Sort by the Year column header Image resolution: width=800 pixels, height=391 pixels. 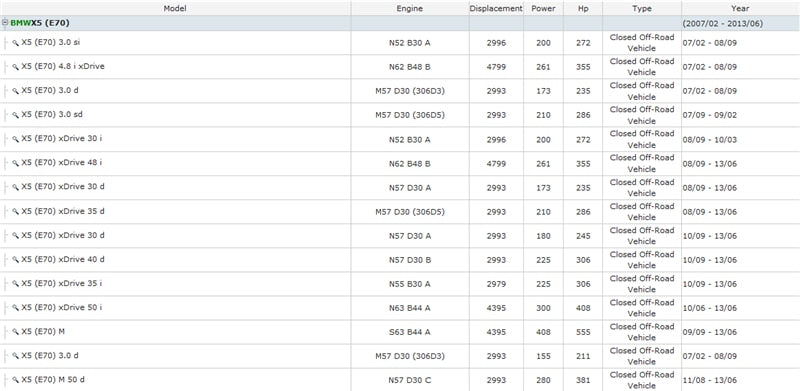[x=740, y=8]
